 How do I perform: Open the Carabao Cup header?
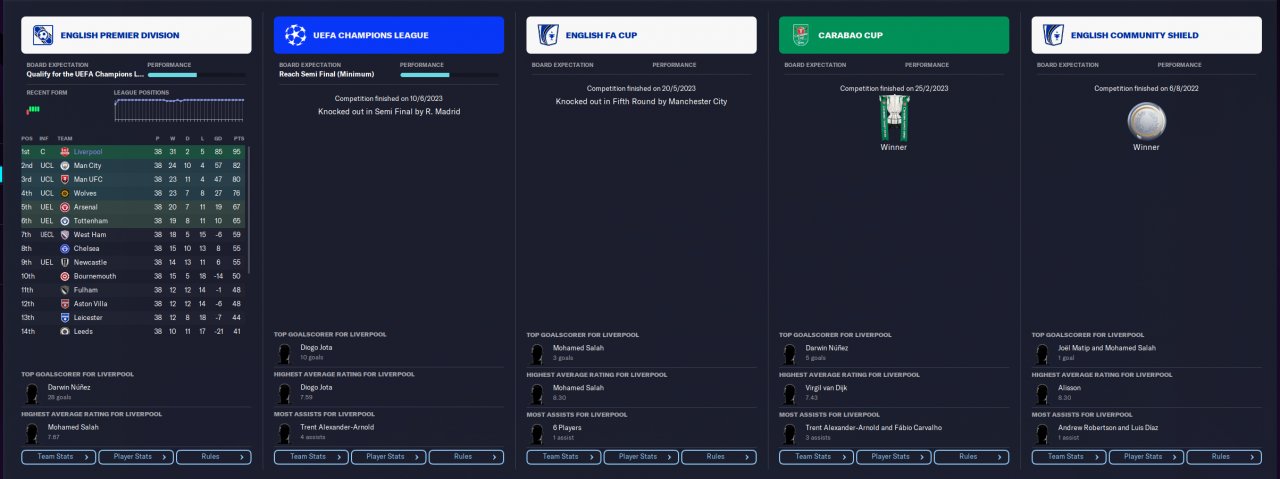(x=894, y=35)
